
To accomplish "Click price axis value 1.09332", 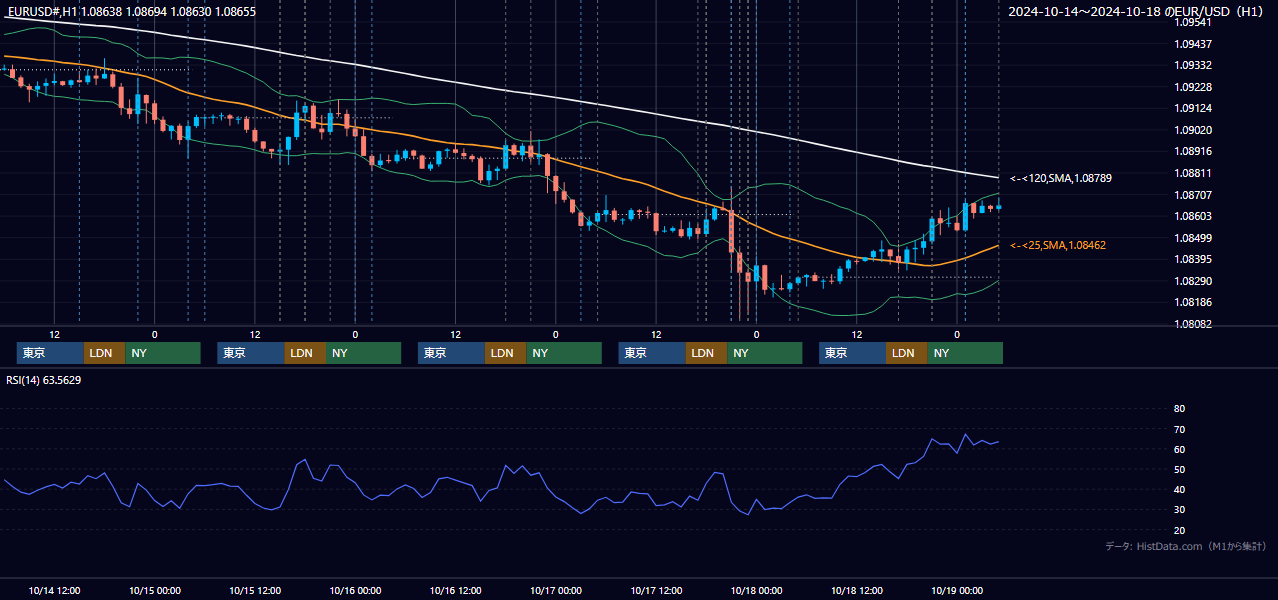I will (1193, 65).
